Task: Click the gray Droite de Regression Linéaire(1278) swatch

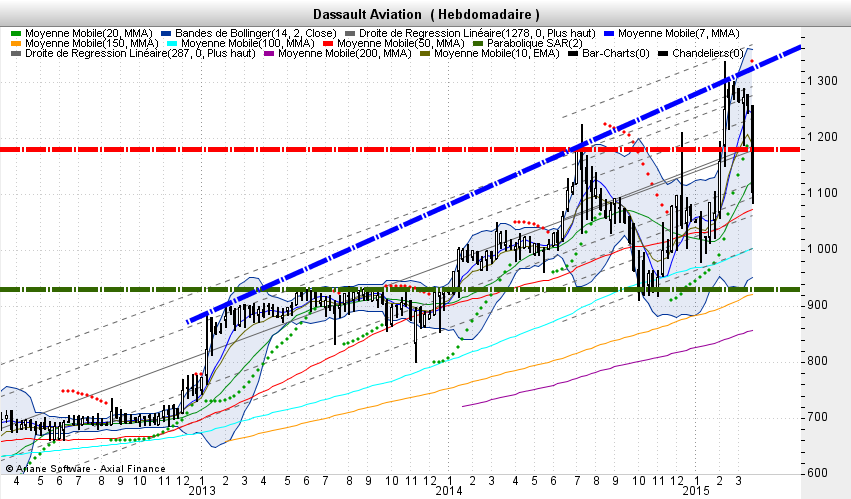Action: click(x=350, y=34)
